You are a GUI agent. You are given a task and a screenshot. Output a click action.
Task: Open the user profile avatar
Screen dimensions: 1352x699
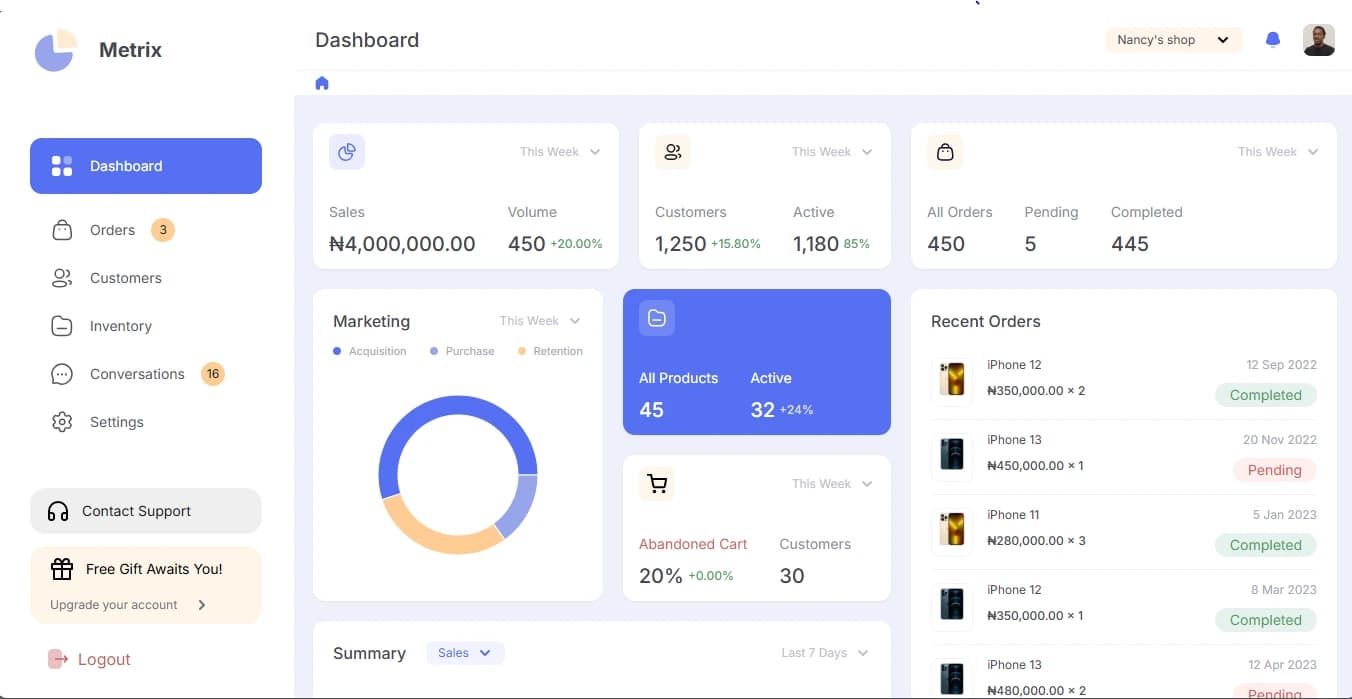(1318, 40)
